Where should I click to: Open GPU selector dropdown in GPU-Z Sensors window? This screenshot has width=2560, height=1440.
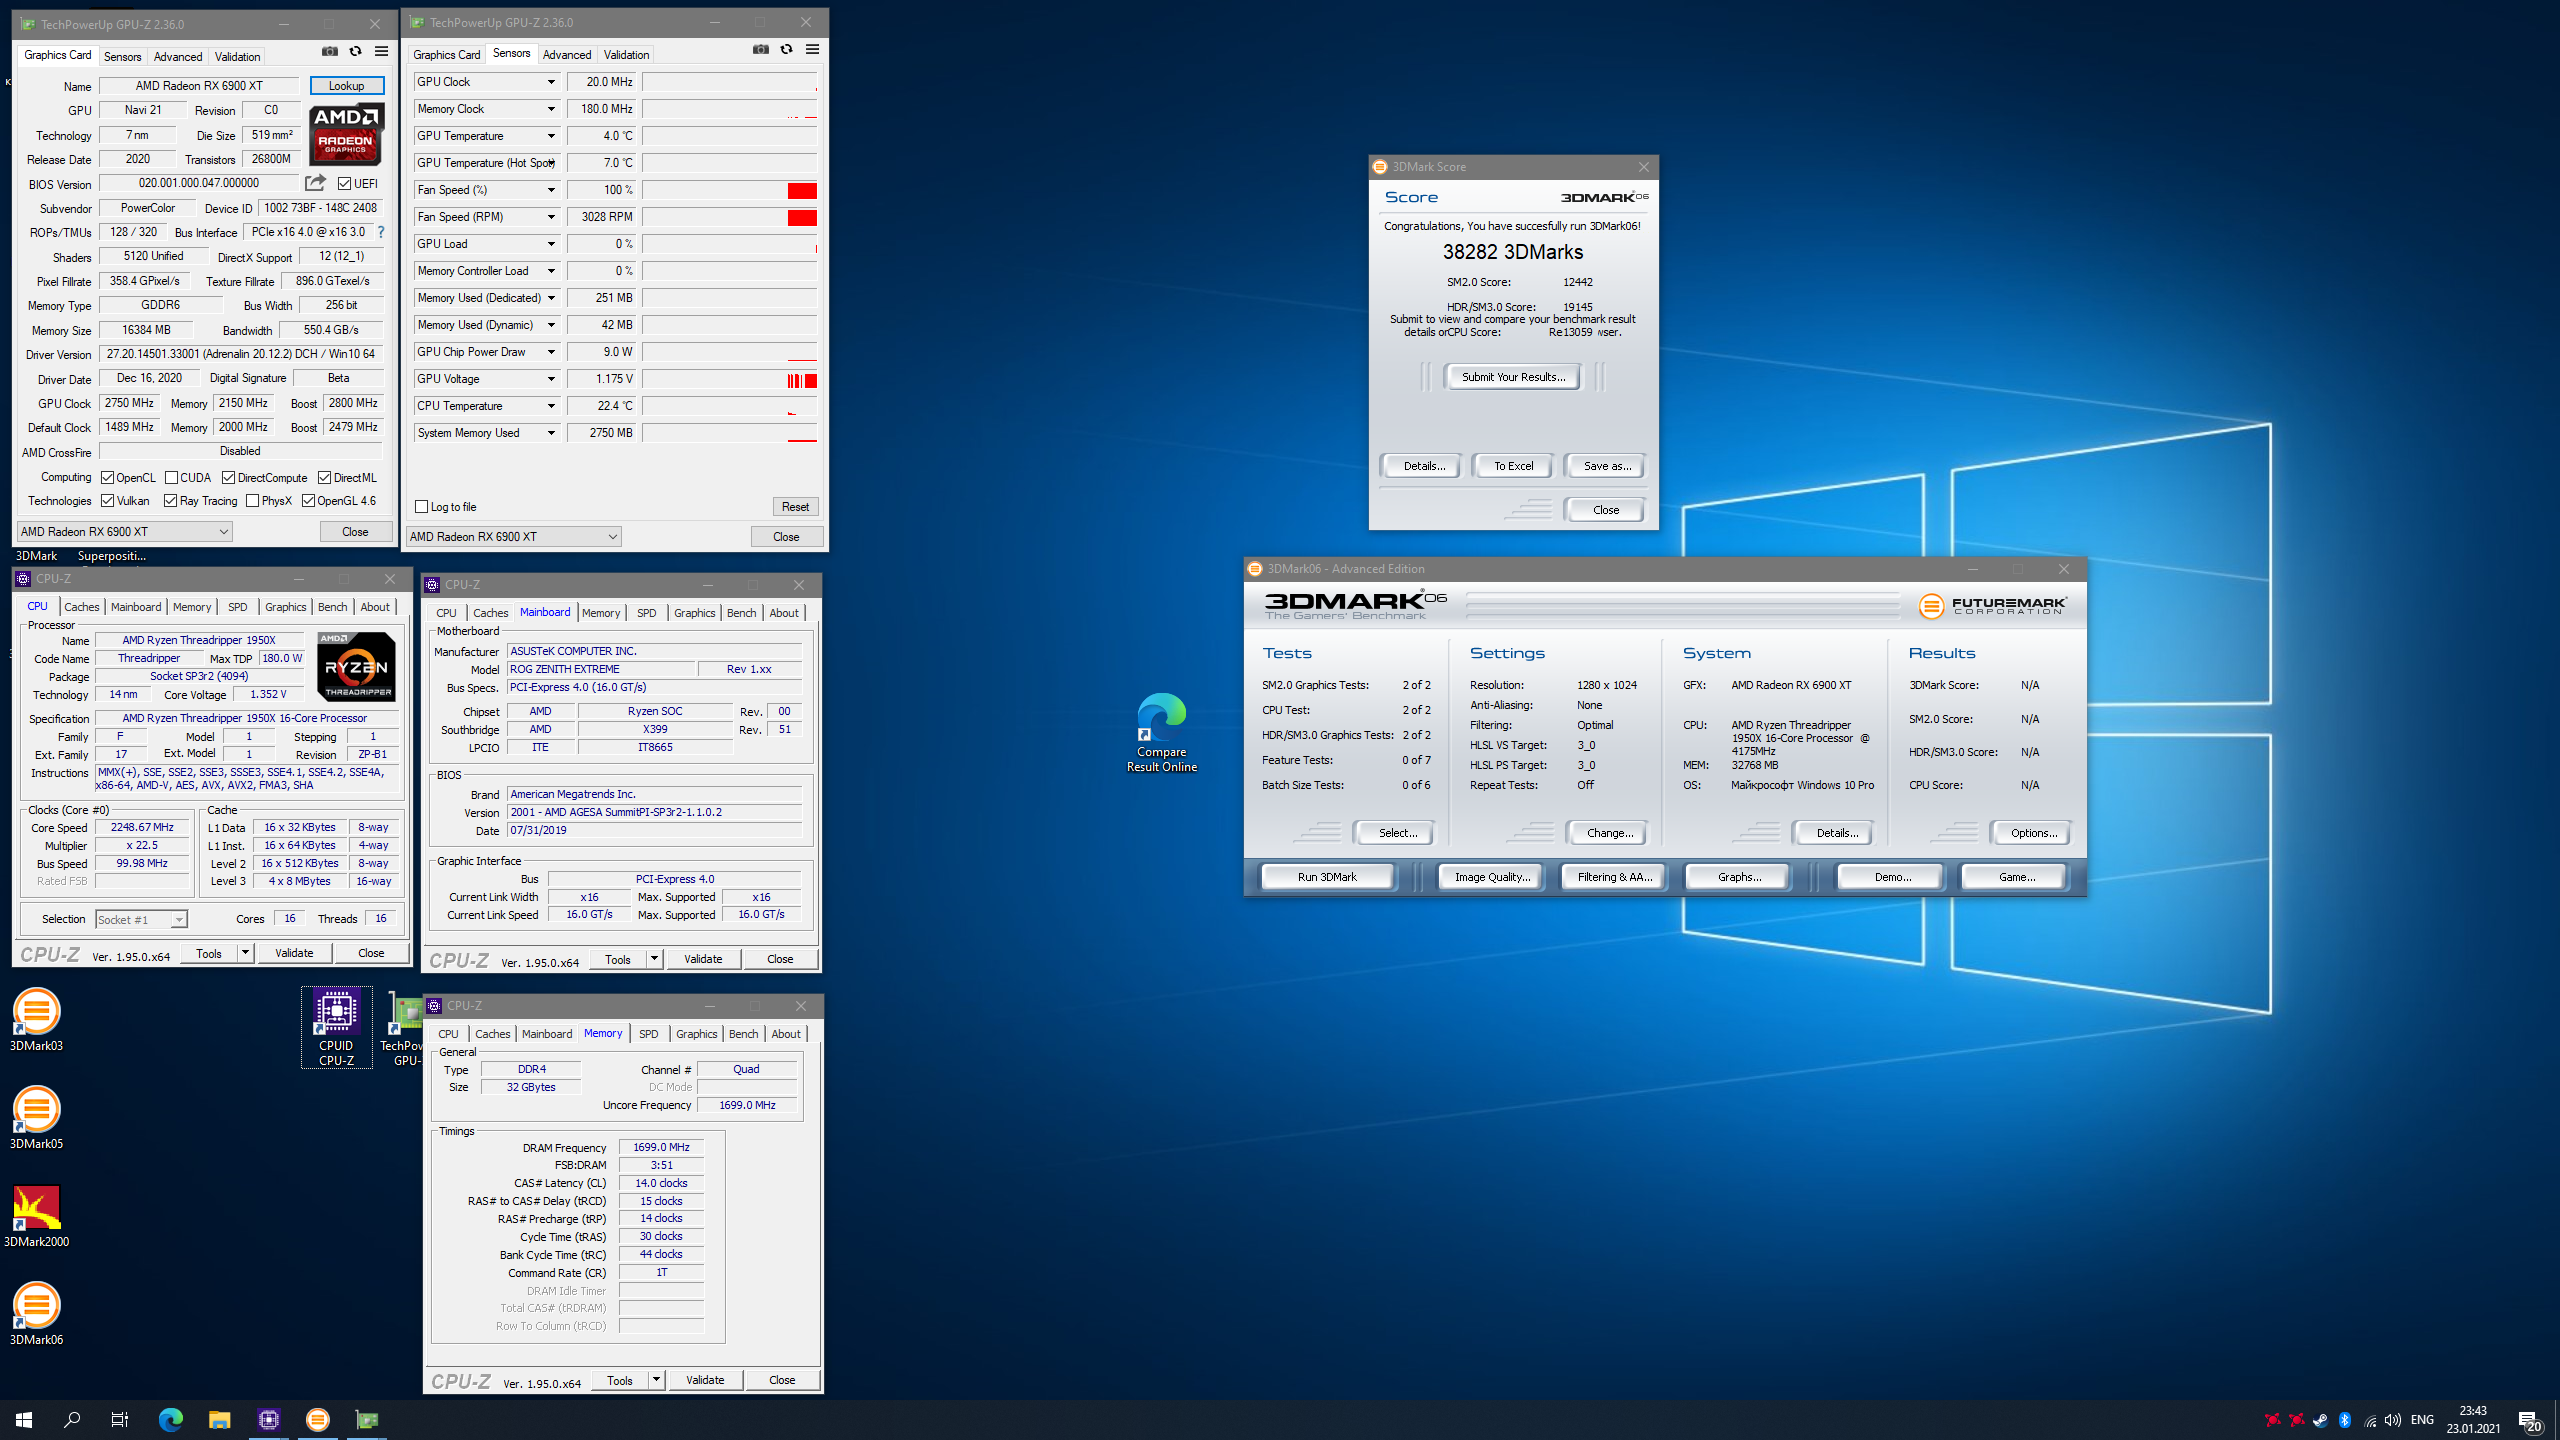point(514,537)
